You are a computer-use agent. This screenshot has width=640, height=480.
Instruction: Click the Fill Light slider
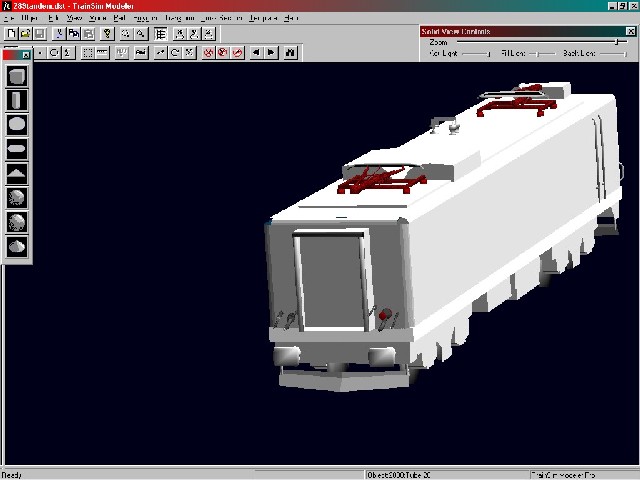[539, 53]
